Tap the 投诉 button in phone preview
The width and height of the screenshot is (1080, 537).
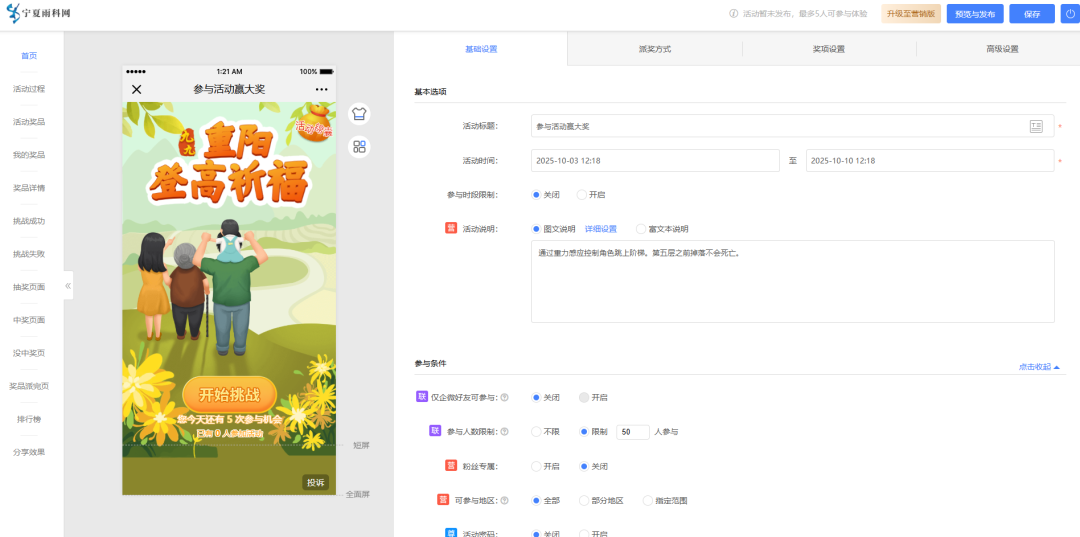[x=315, y=482]
